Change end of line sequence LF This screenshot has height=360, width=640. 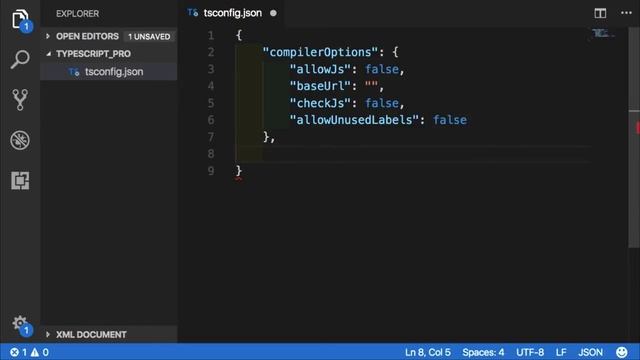[561, 352]
